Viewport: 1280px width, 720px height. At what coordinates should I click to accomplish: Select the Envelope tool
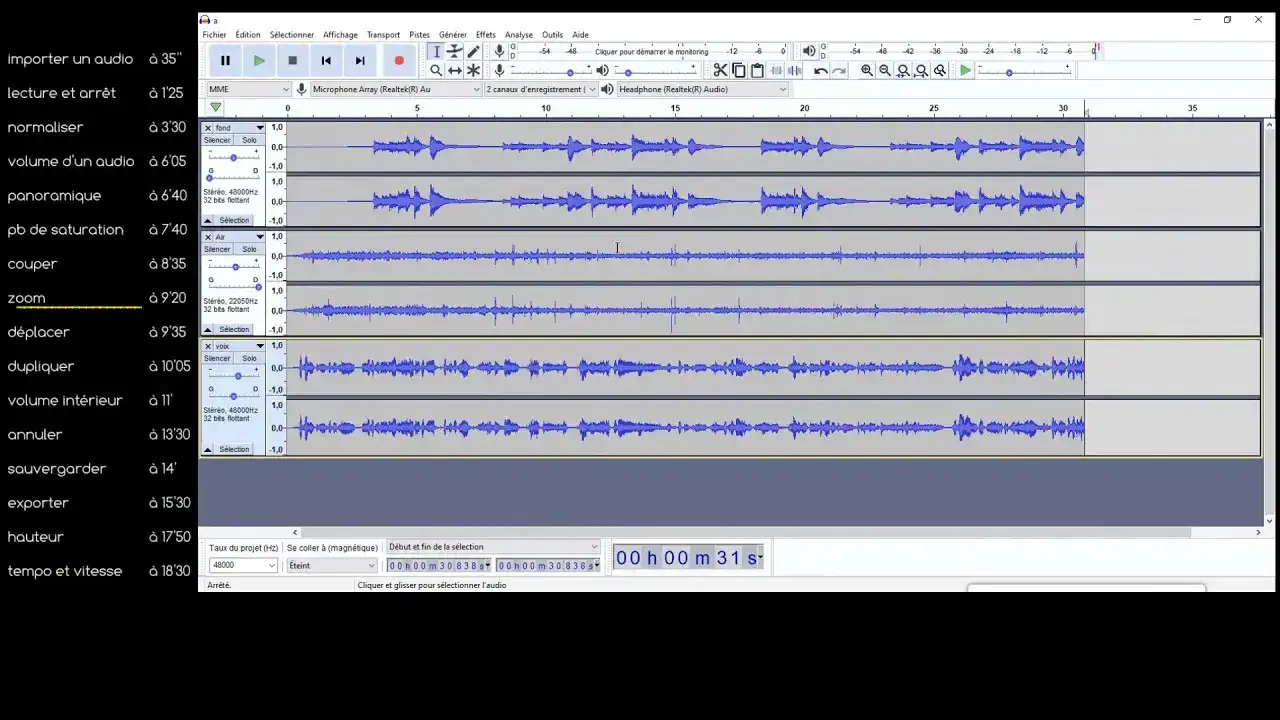coord(455,51)
